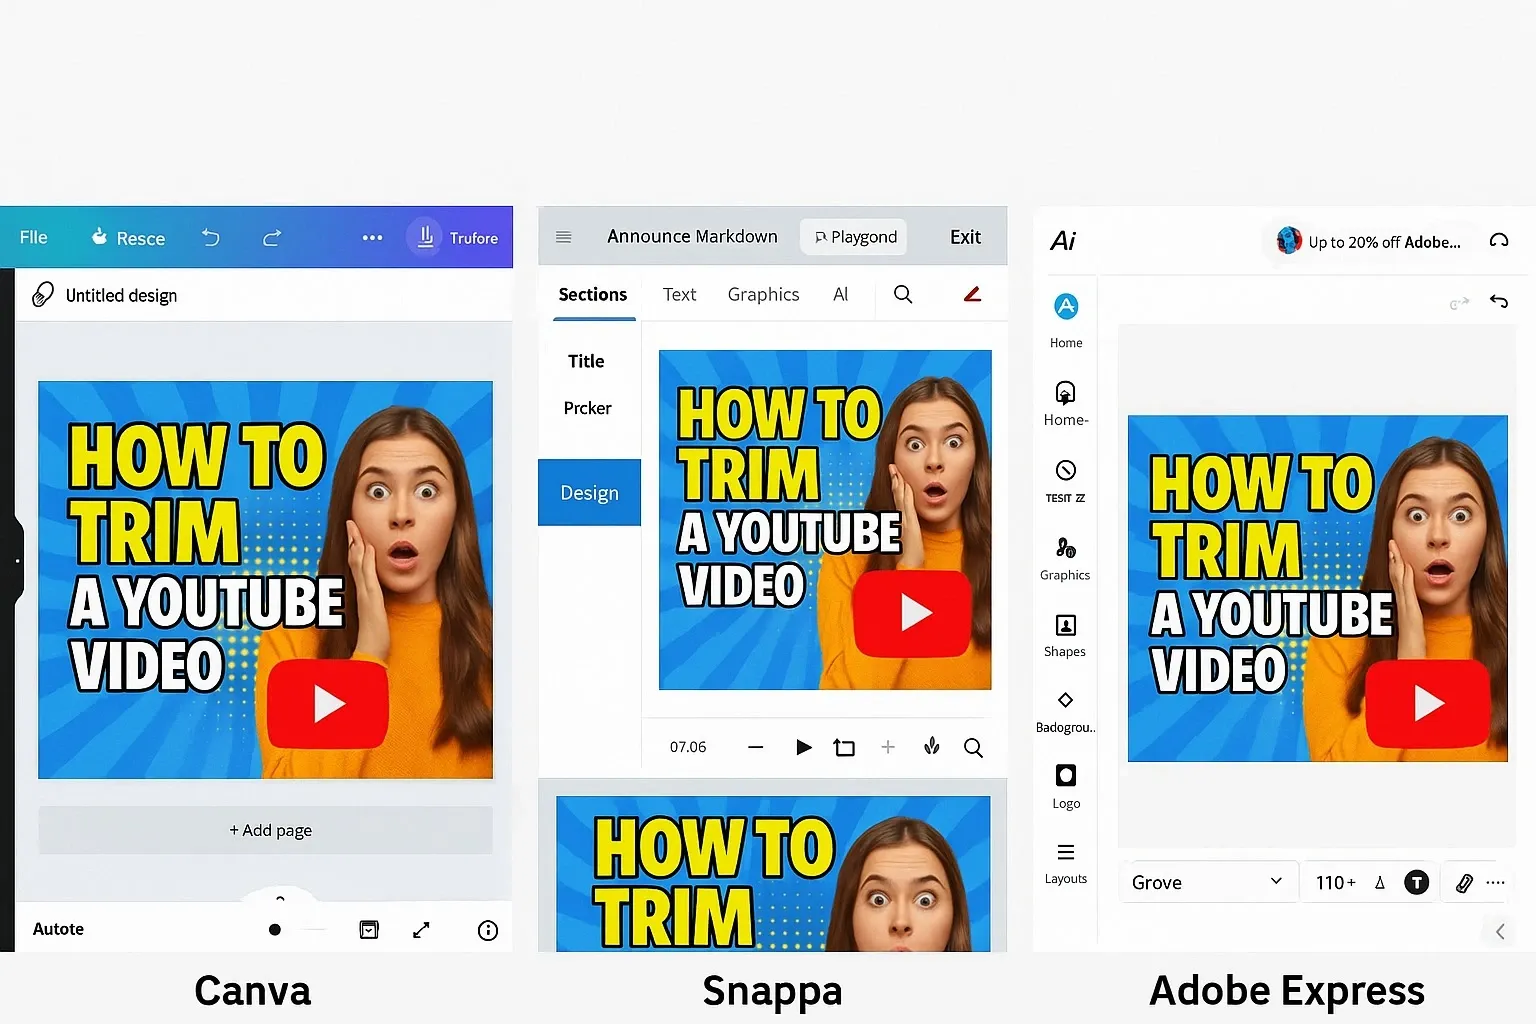Viewport: 1536px width, 1024px height.
Task: Toggle the T text style in Adobe Express
Action: click(1417, 882)
